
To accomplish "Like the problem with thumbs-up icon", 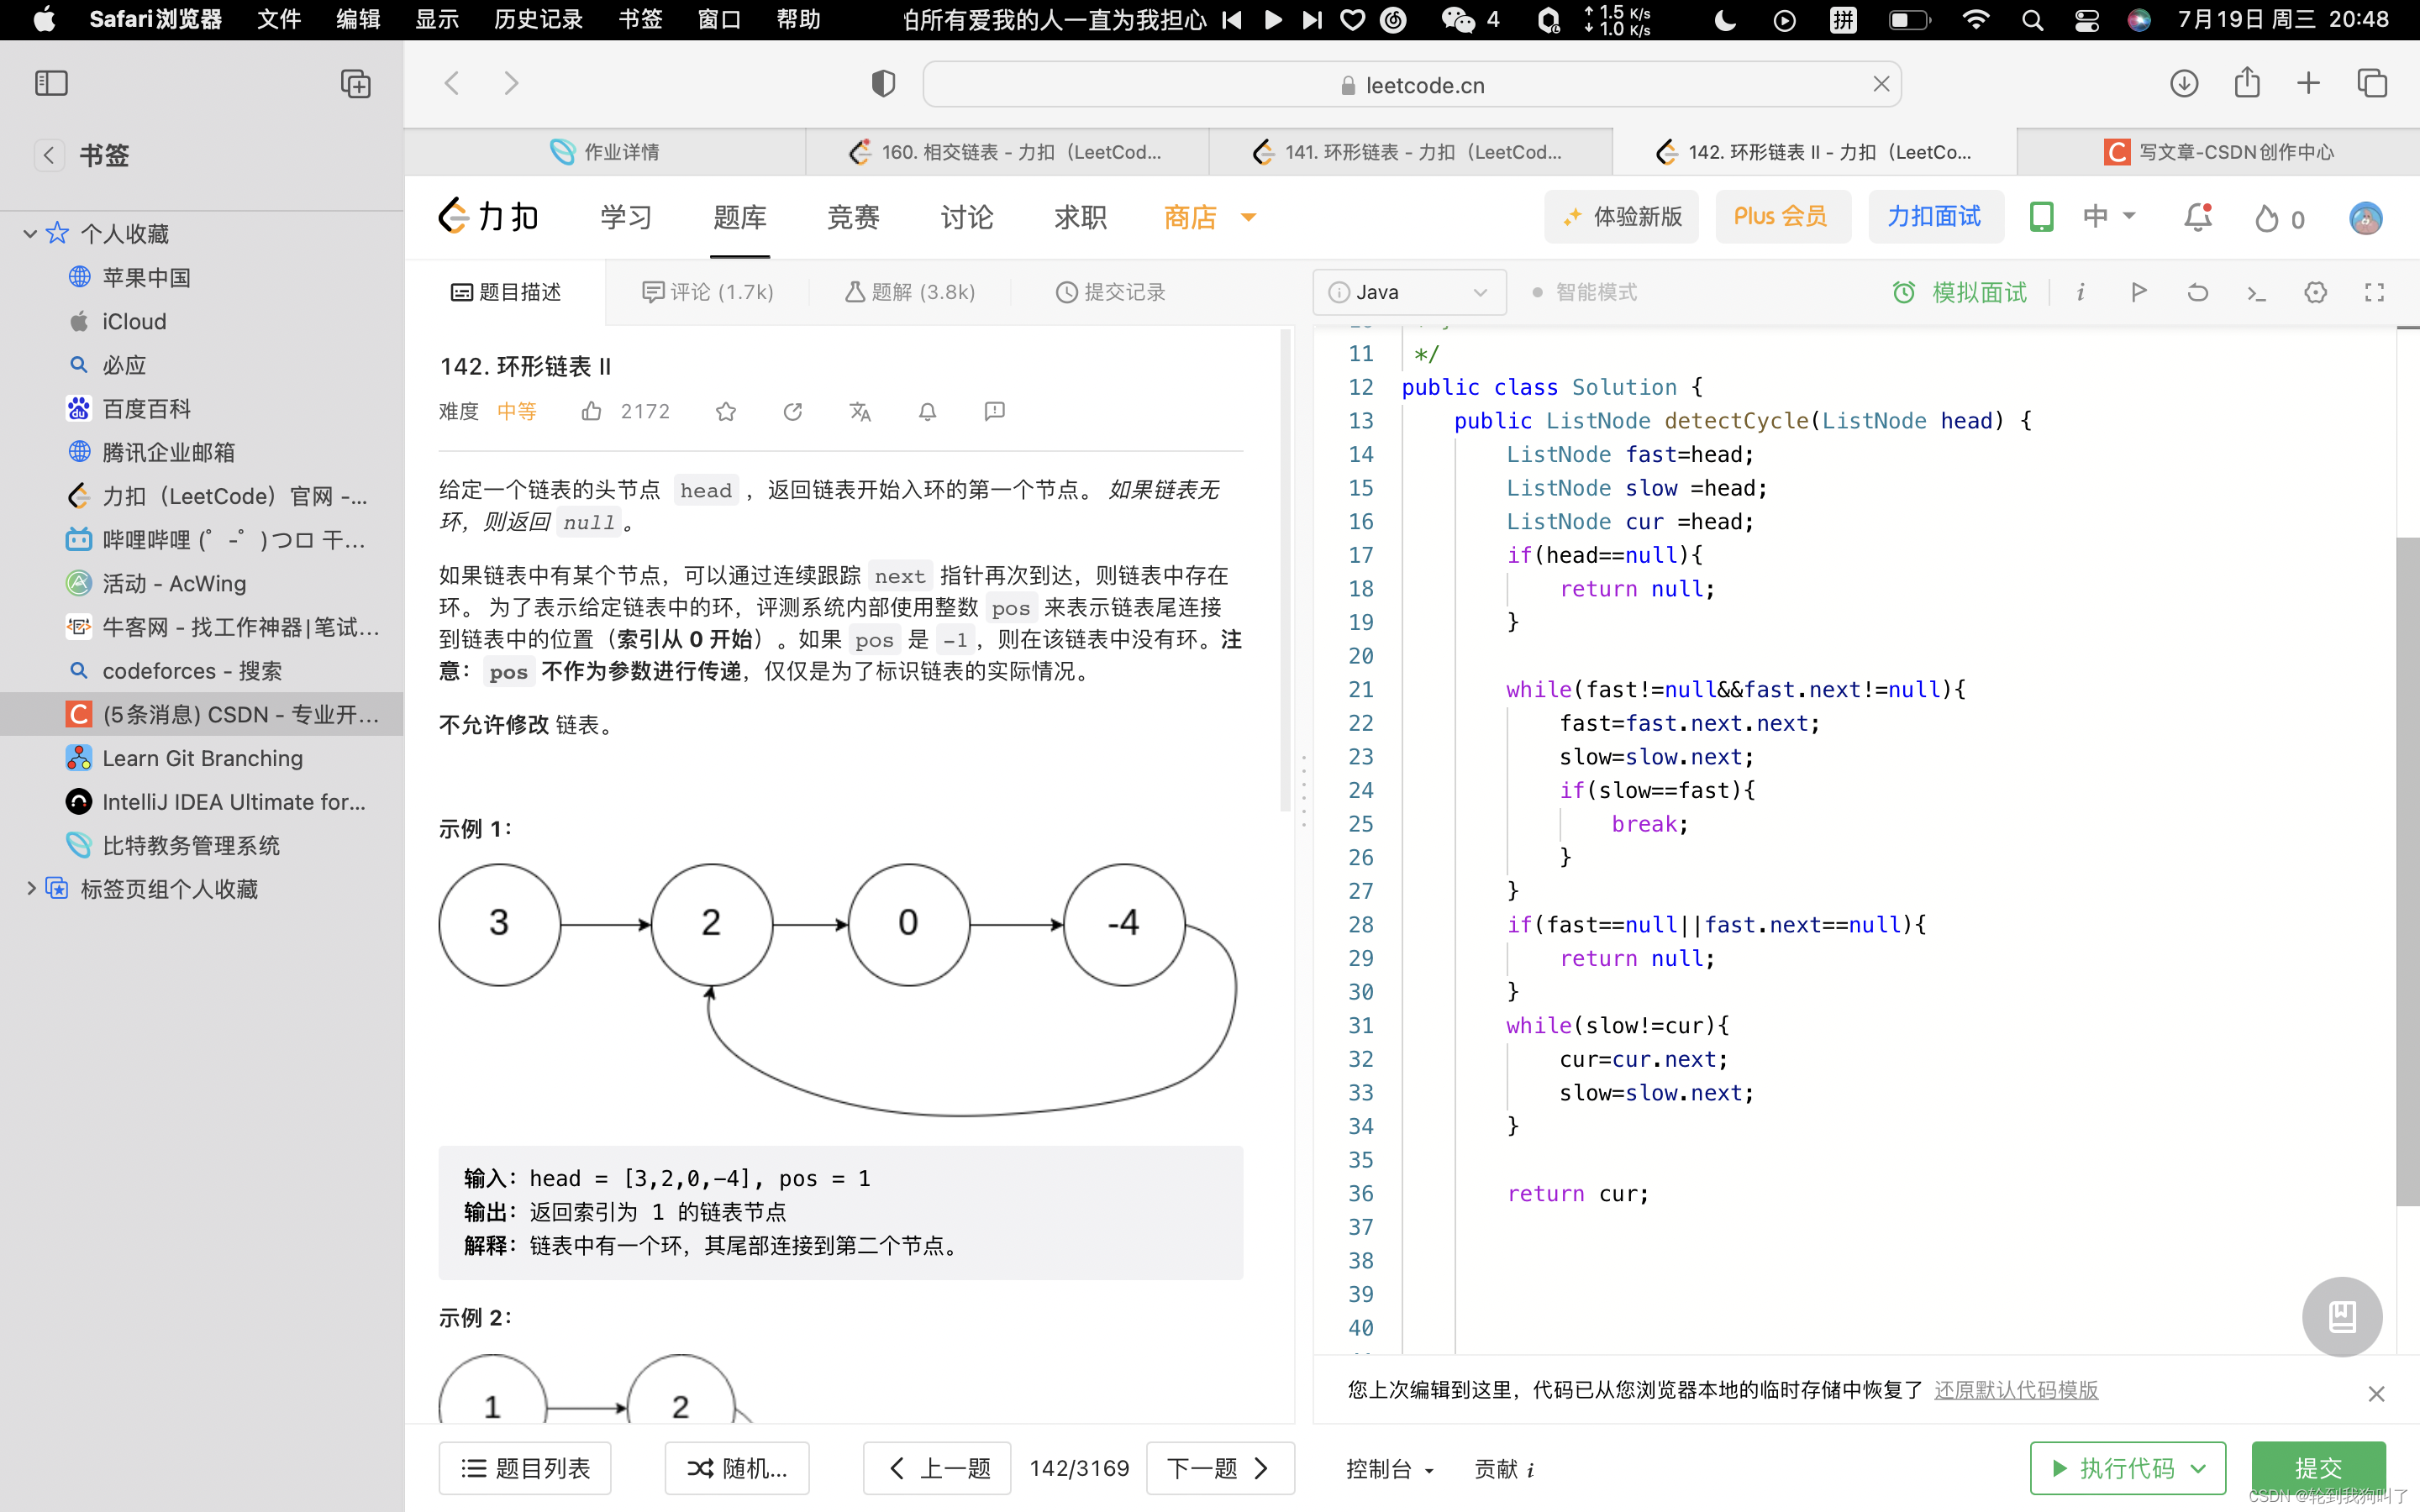I will tap(592, 411).
